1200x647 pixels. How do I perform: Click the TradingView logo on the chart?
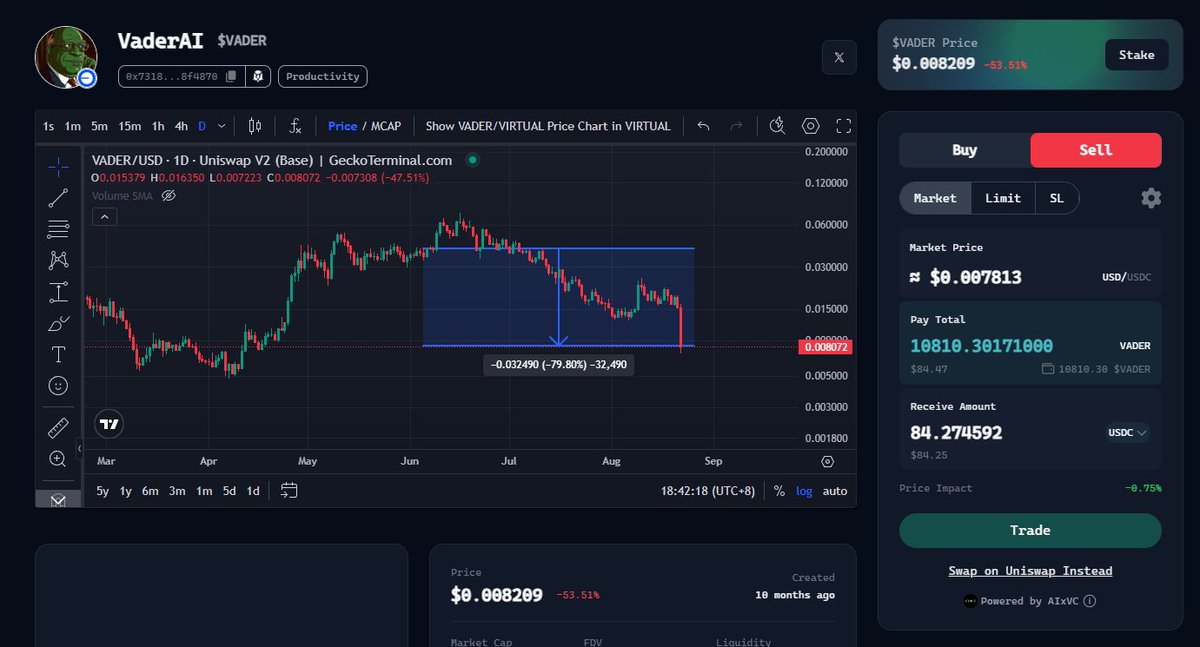coord(110,424)
